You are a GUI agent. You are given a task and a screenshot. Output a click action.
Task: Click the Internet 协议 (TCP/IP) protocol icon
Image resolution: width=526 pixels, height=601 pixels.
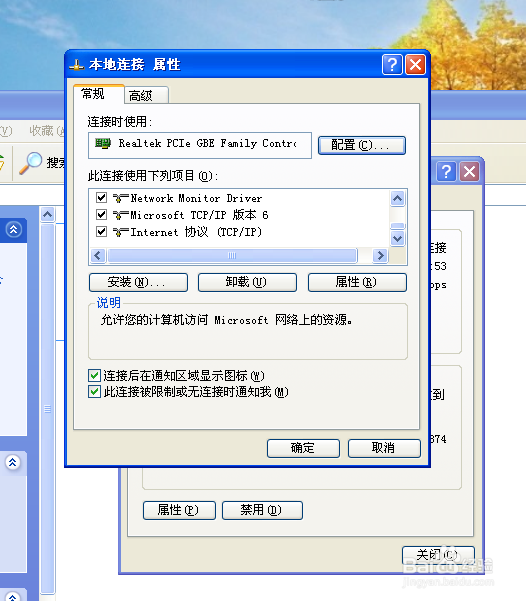(x=120, y=232)
